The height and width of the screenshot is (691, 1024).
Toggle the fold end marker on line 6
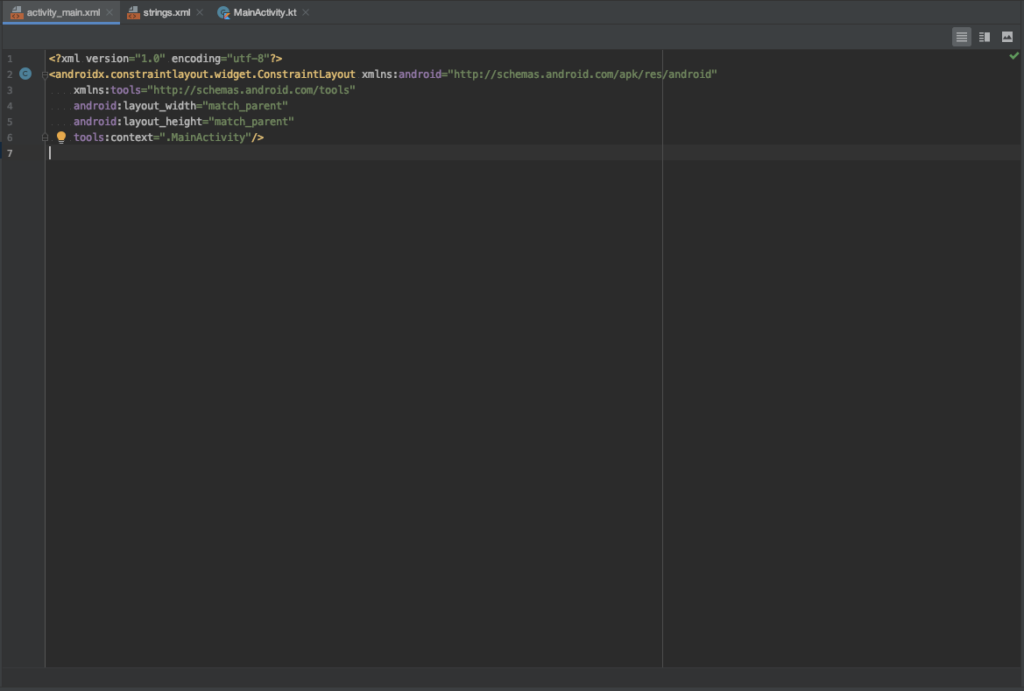click(44, 137)
